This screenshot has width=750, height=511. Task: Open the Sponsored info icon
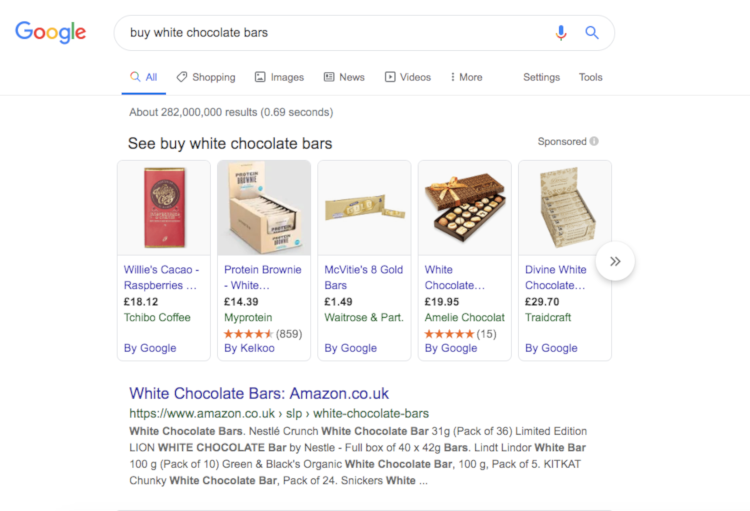[594, 141]
